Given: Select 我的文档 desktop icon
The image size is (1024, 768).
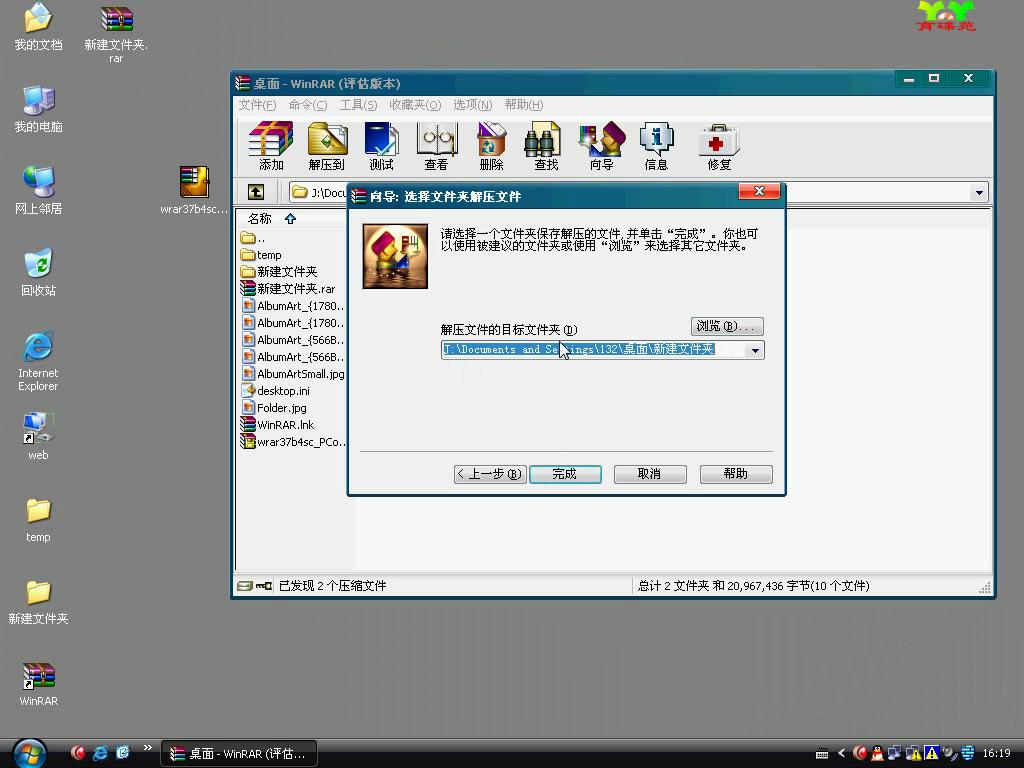Looking at the screenshot, I should 39,27.
